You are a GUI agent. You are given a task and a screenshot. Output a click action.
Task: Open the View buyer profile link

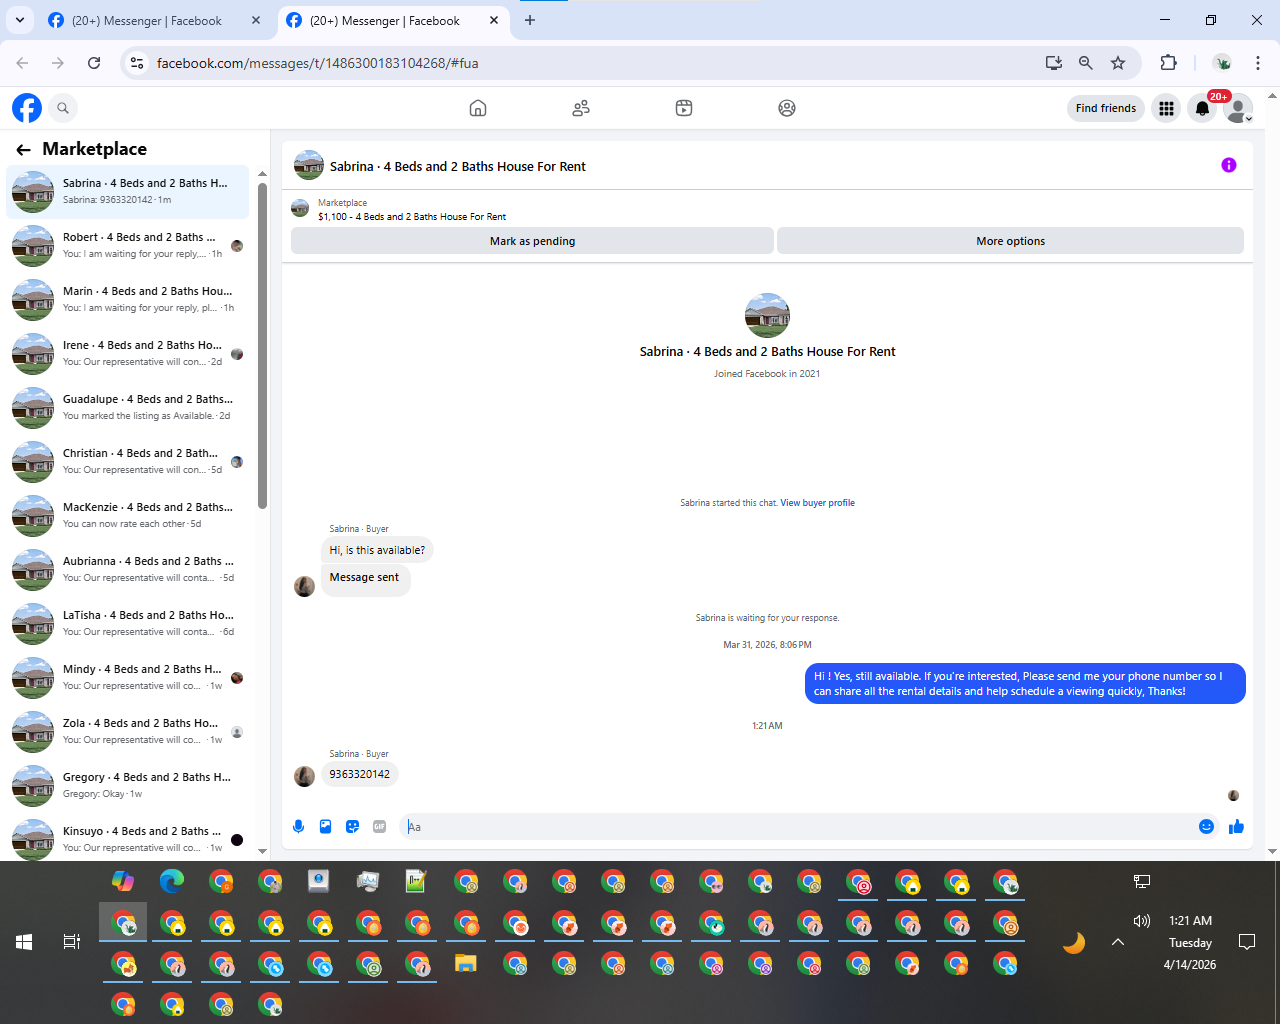pos(817,503)
